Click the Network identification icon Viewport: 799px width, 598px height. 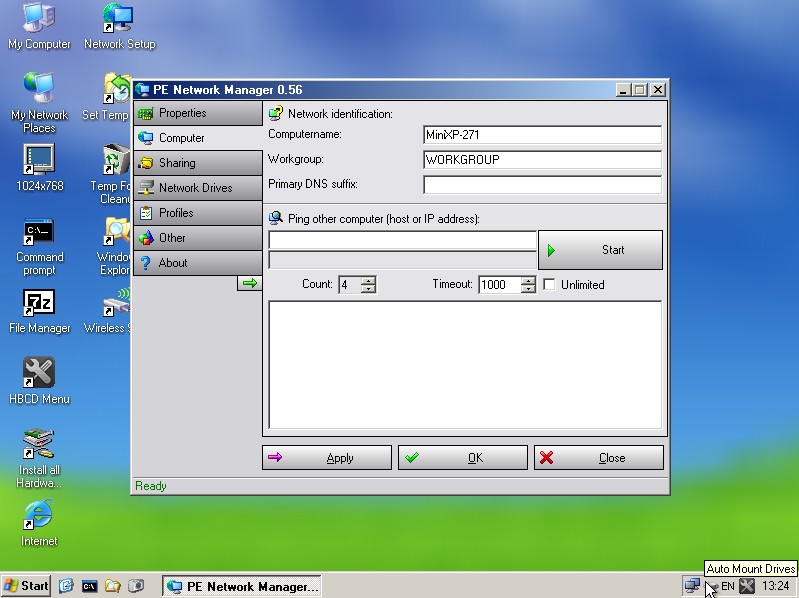coord(276,113)
